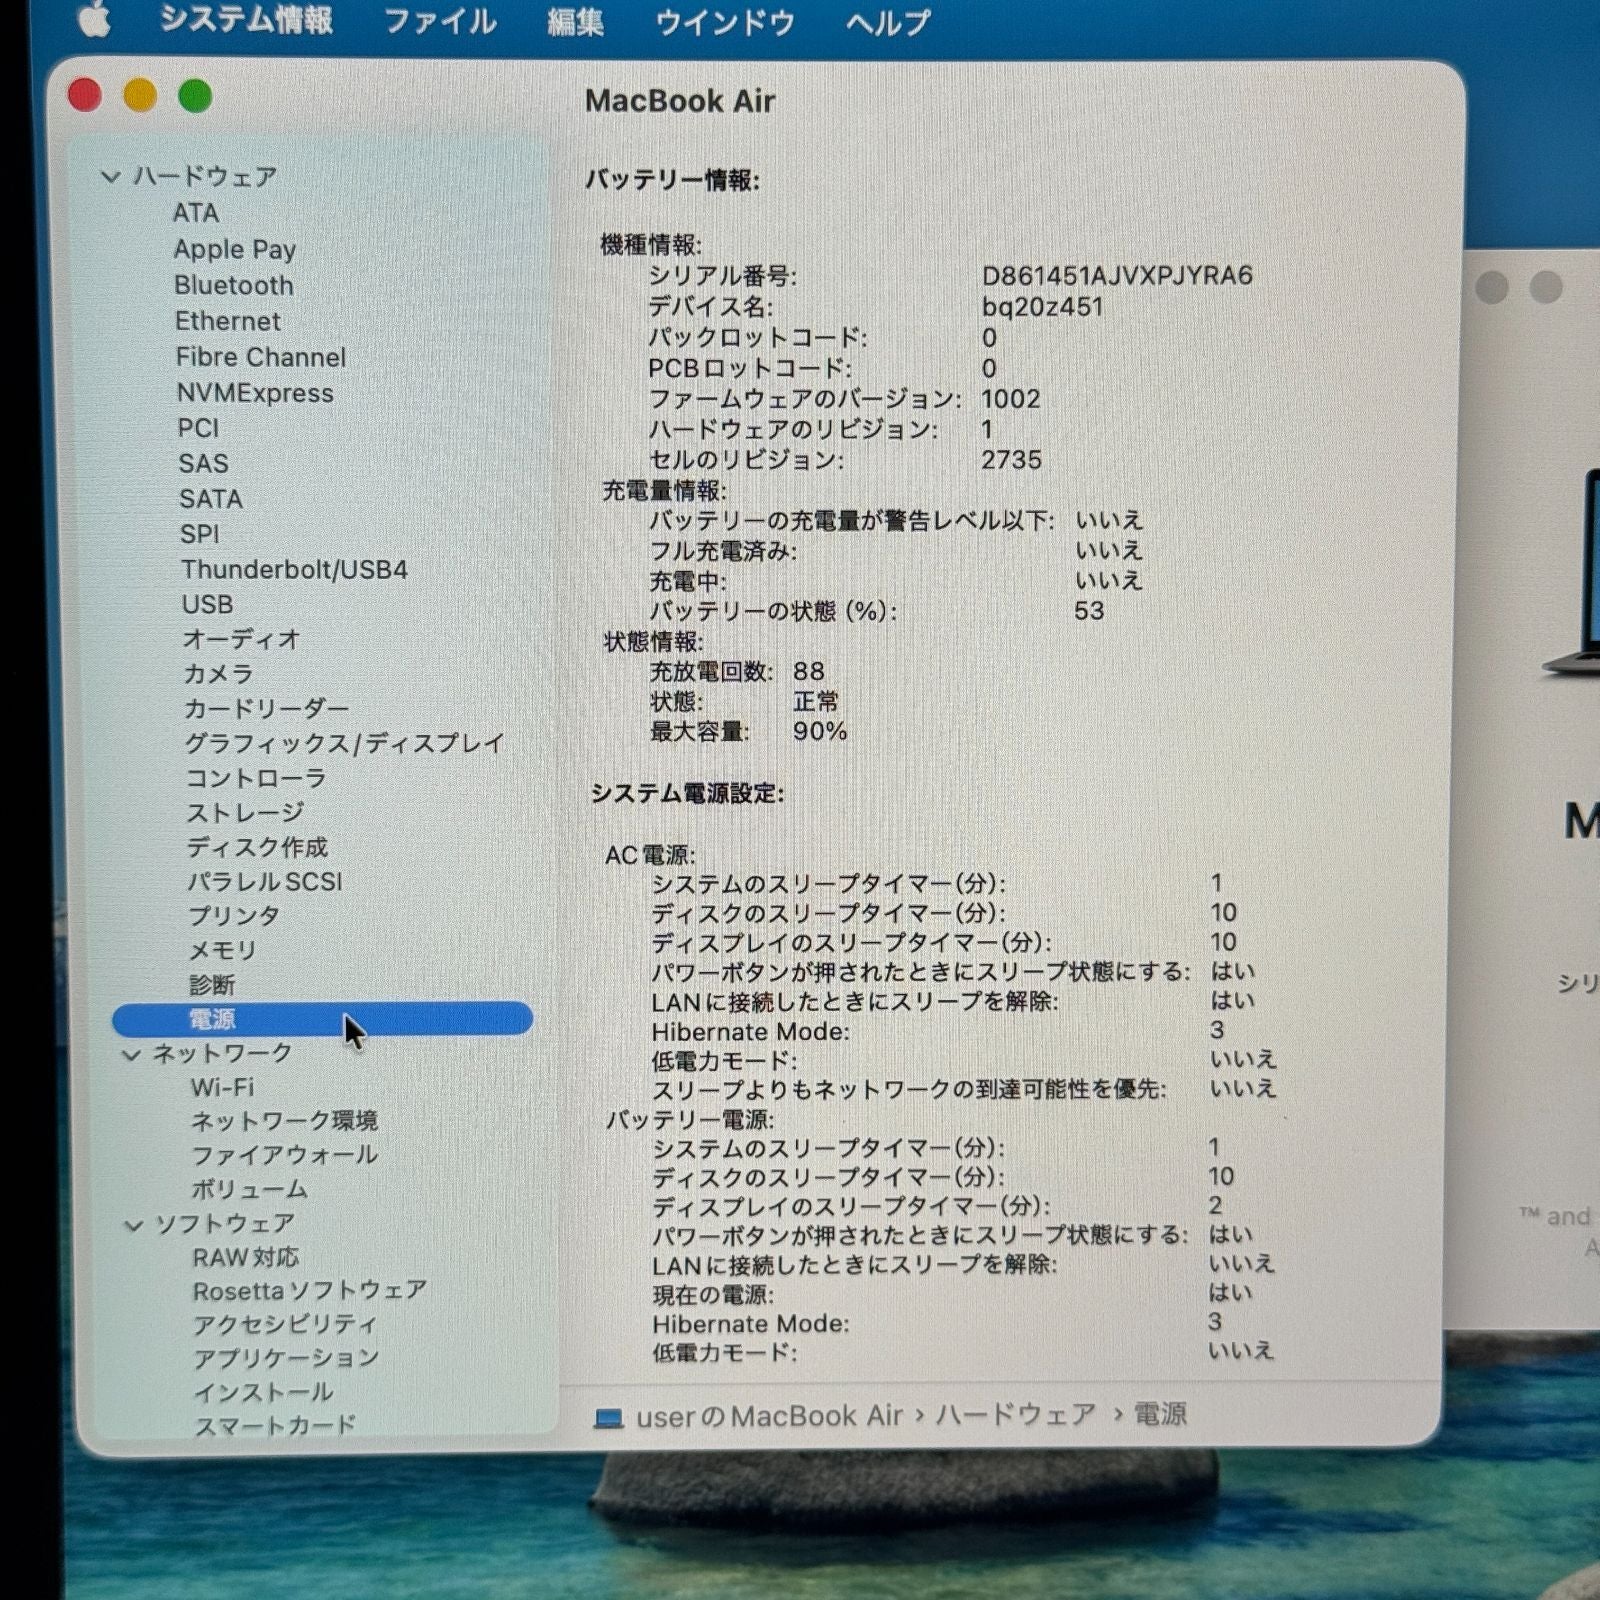Click the serial number D861451AJVXPJYRA6
Viewport: 1600px width, 1600px height.
pyautogui.click(x=1117, y=276)
